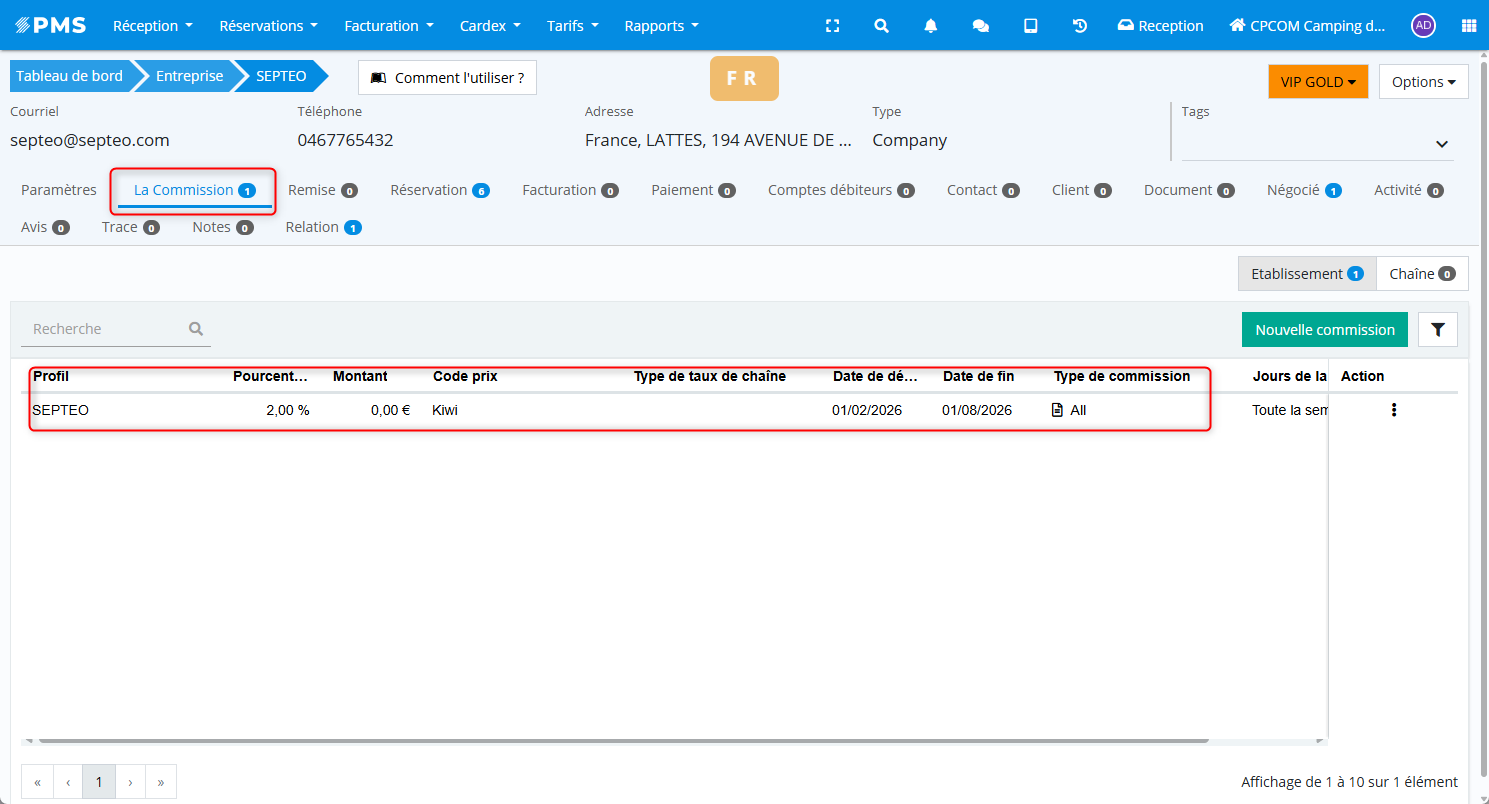Switch to Etablissement commissions view
This screenshot has height=804, width=1489.
pyautogui.click(x=1307, y=274)
